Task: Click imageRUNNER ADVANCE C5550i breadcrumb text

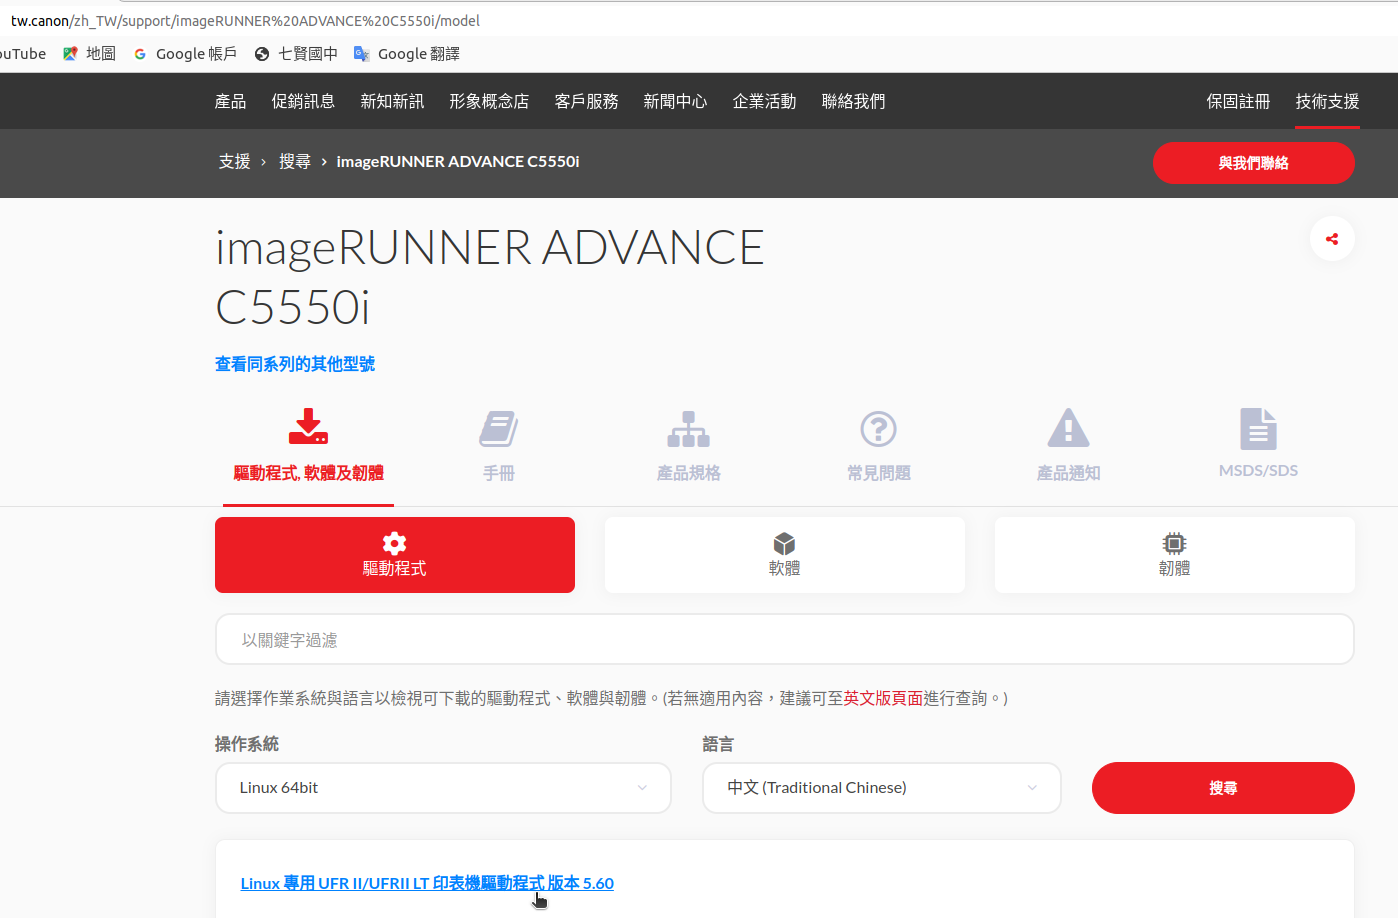Action: [458, 161]
